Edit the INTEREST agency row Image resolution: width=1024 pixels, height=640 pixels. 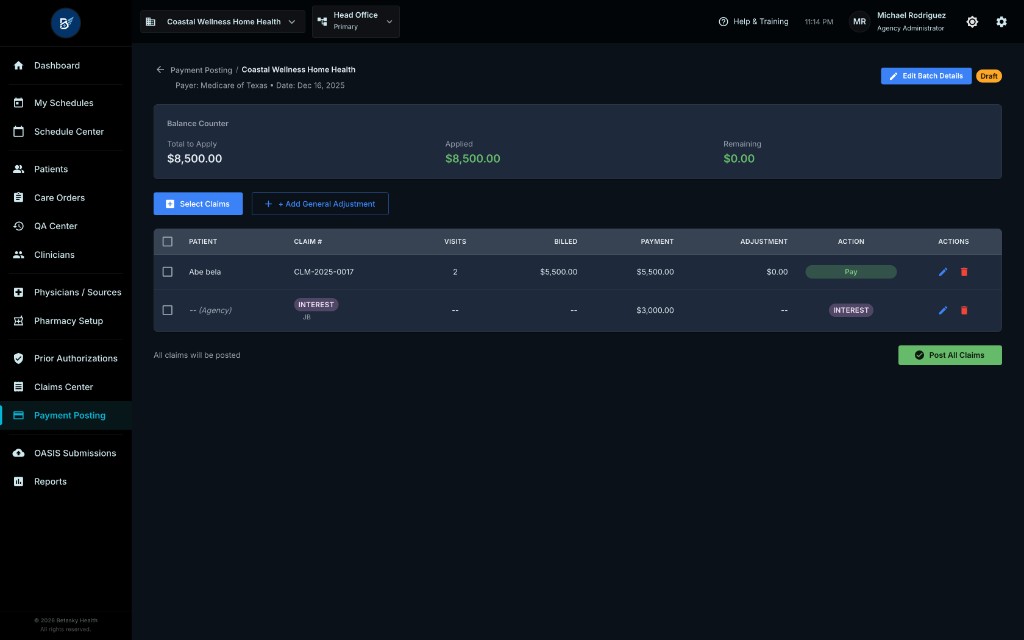942,310
